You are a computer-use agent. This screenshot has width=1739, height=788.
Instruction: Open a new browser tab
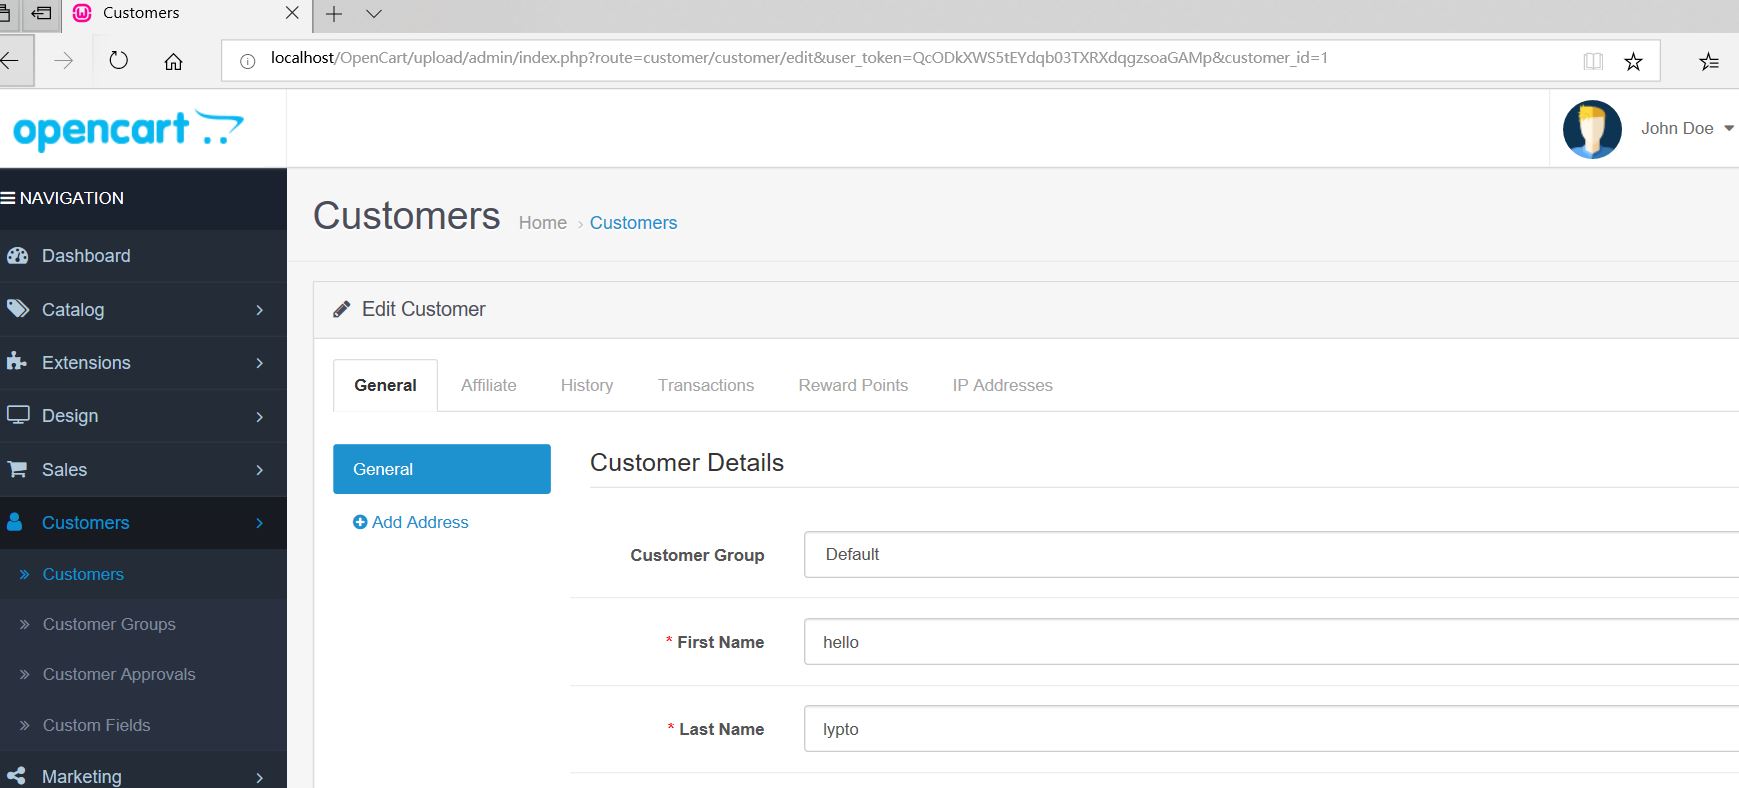click(x=334, y=14)
